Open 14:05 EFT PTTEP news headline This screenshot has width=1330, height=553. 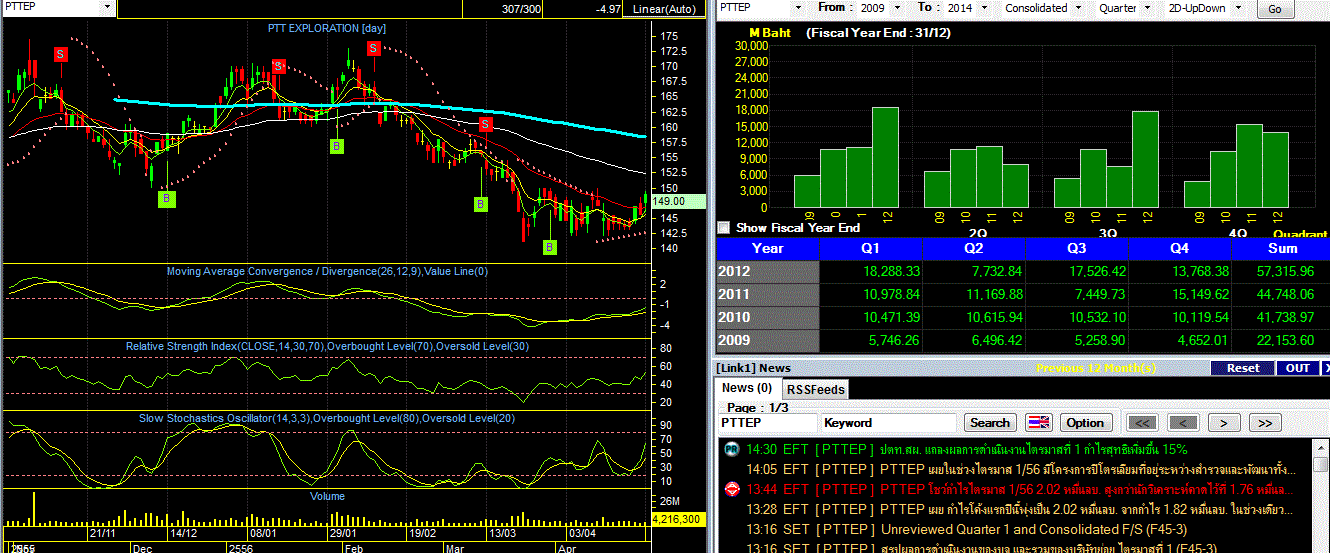pyautogui.click(x=1019, y=469)
